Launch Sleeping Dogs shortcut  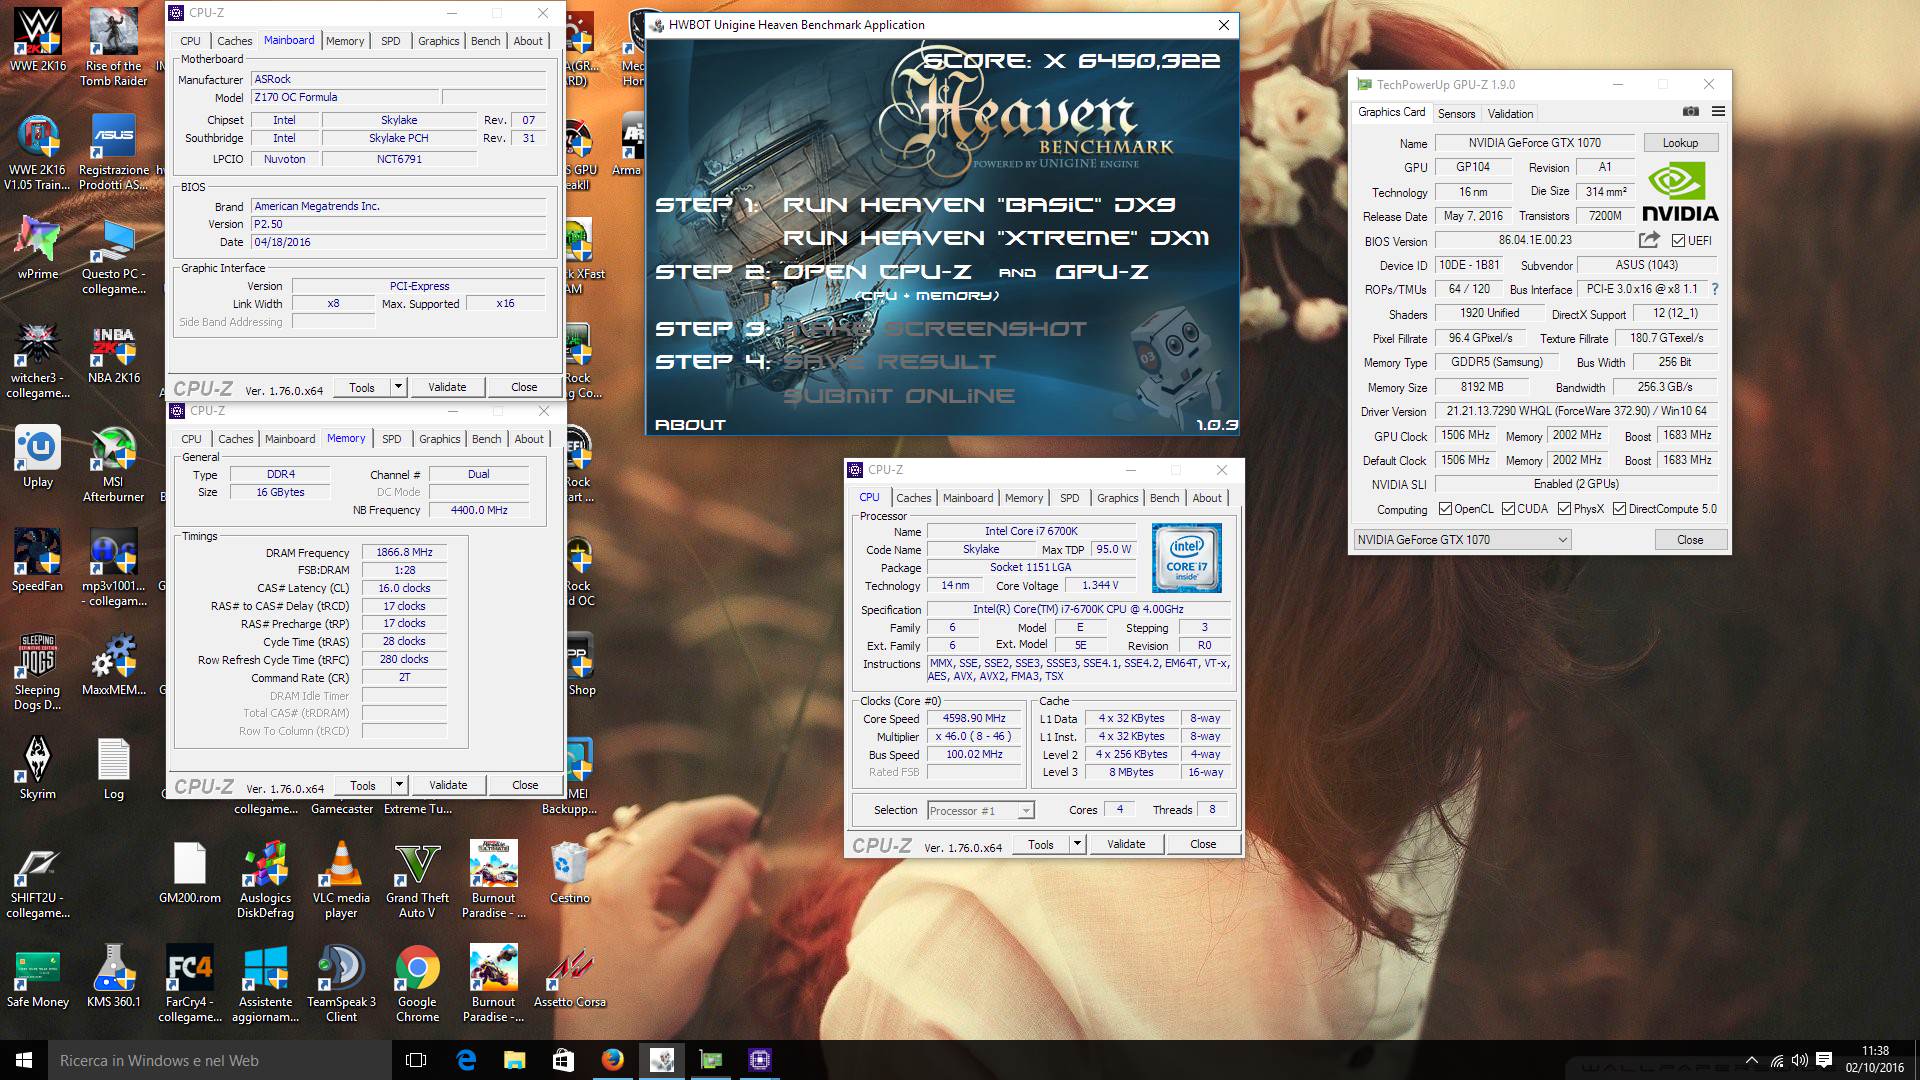[x=38, y=671]
